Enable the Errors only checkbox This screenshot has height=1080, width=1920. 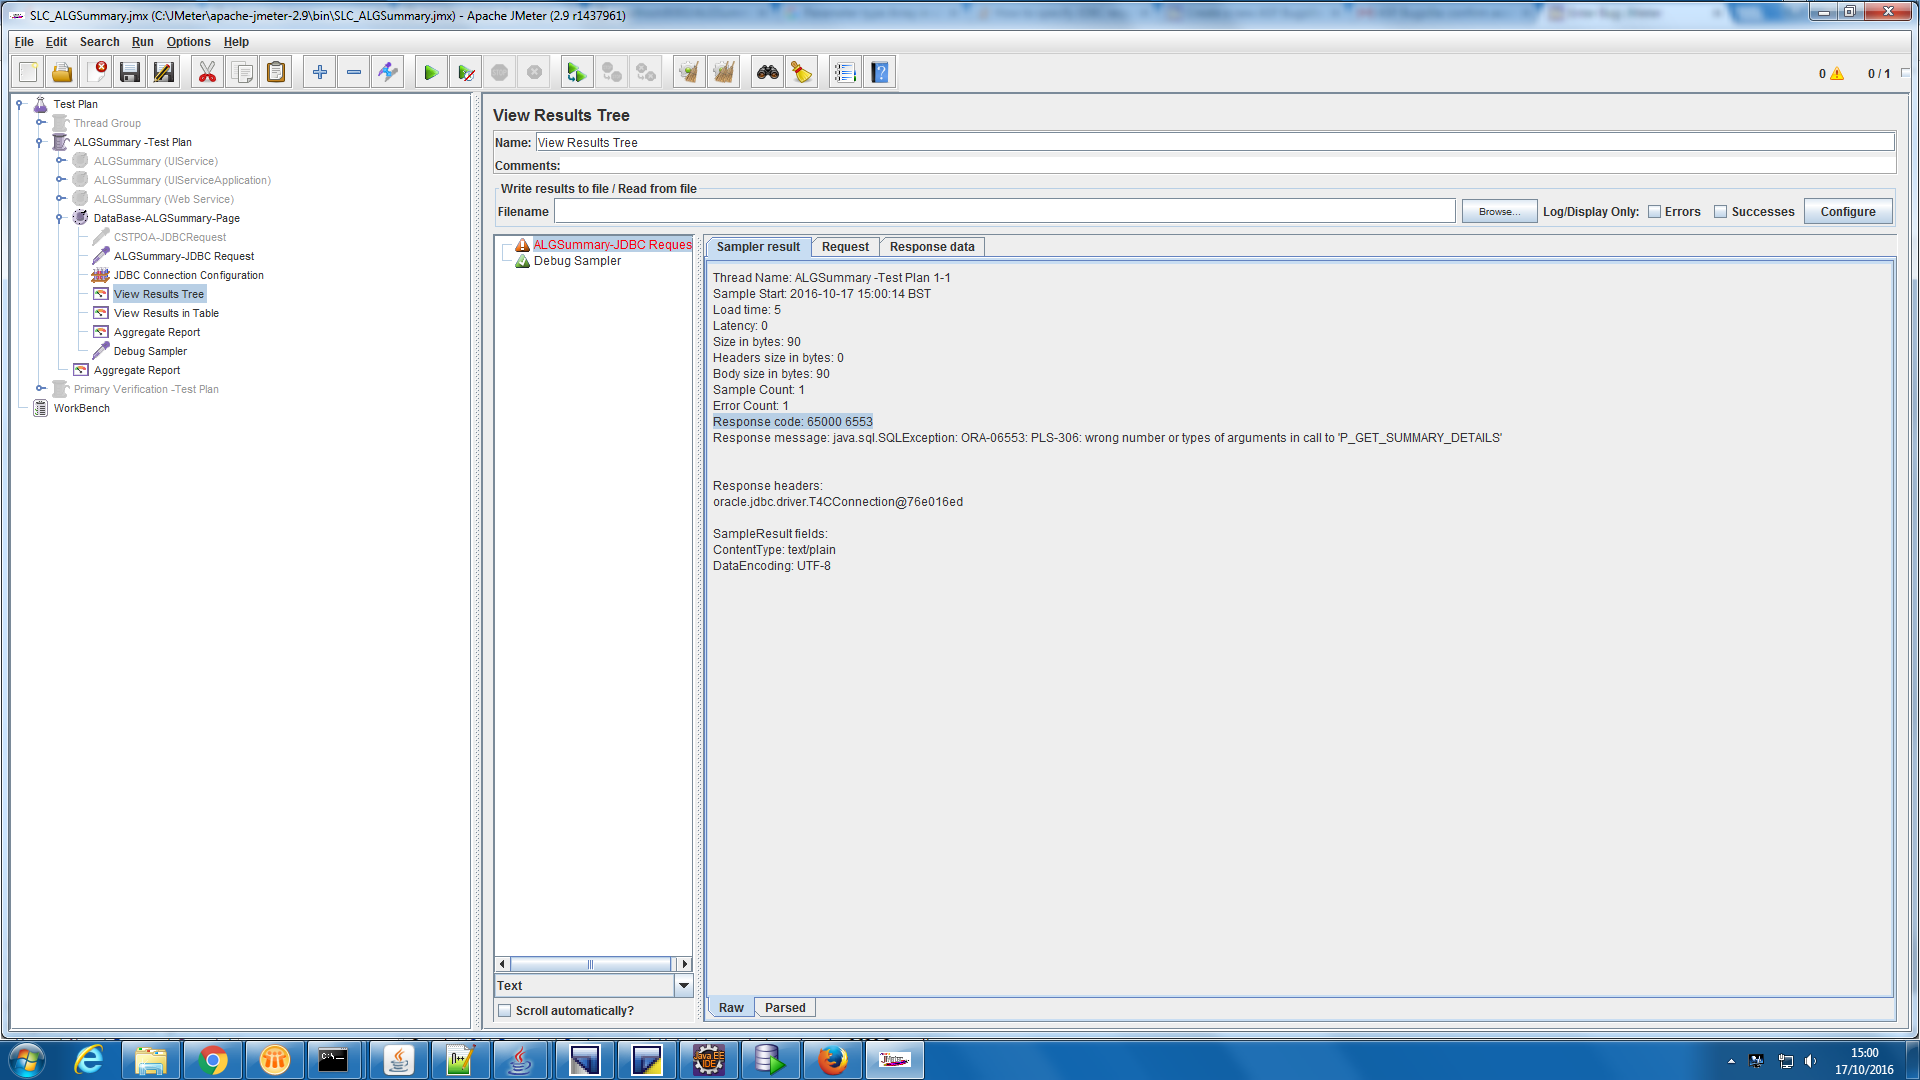point(1654,212)
